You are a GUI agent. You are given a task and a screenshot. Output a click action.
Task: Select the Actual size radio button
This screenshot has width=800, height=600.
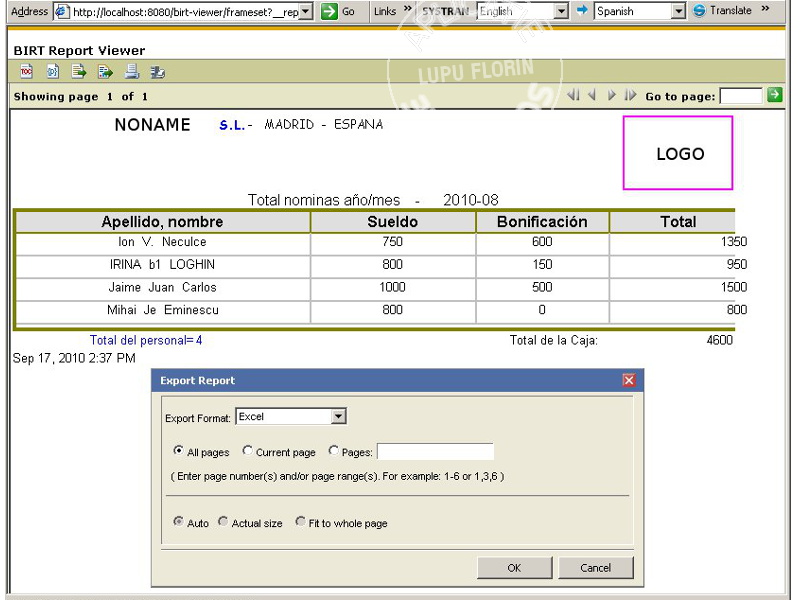coord(223,521)
